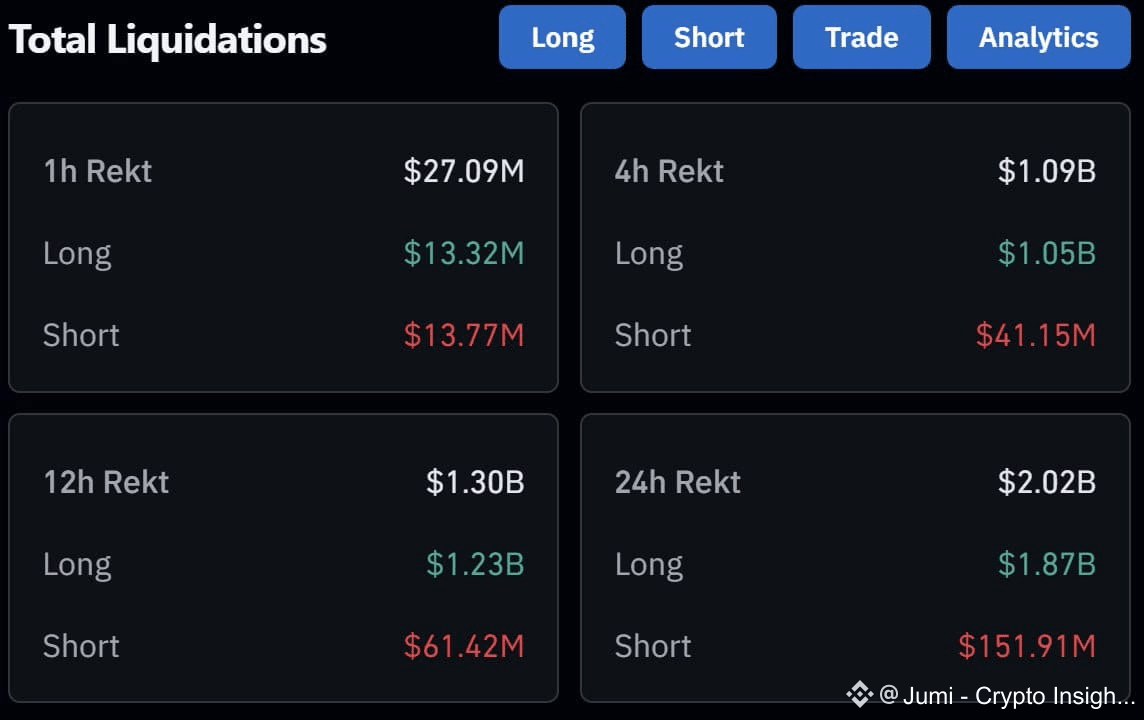
Task: Open the Short button
Action: tap(708, 37)
